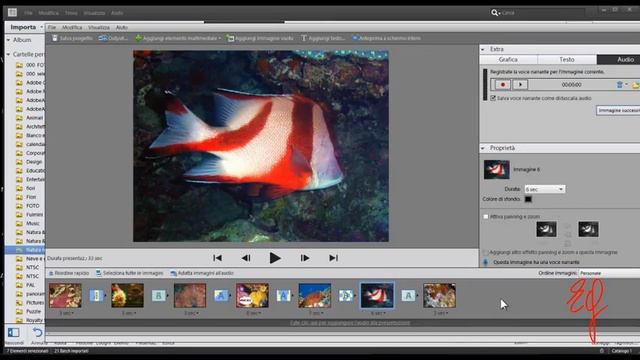
Task: Switch to Audio tab
Action: [x=618, y=60]
